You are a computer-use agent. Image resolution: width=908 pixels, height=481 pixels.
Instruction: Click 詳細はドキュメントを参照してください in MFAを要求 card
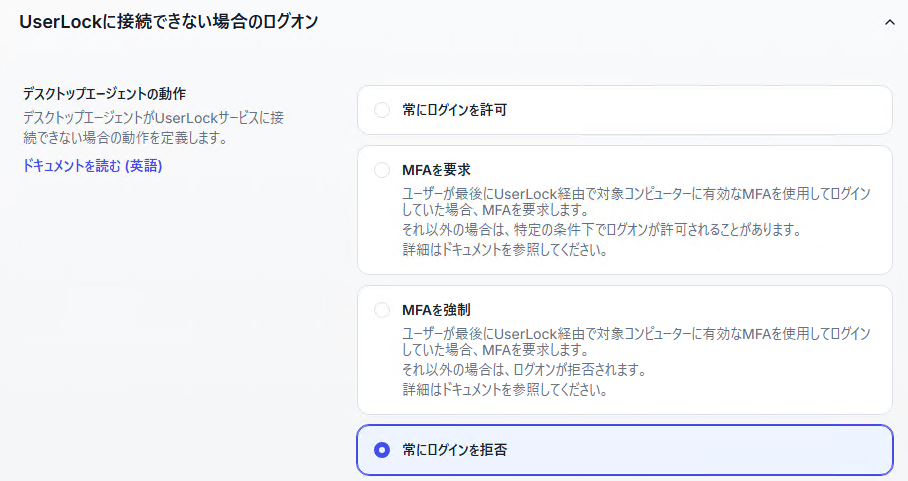coord(504,250)
